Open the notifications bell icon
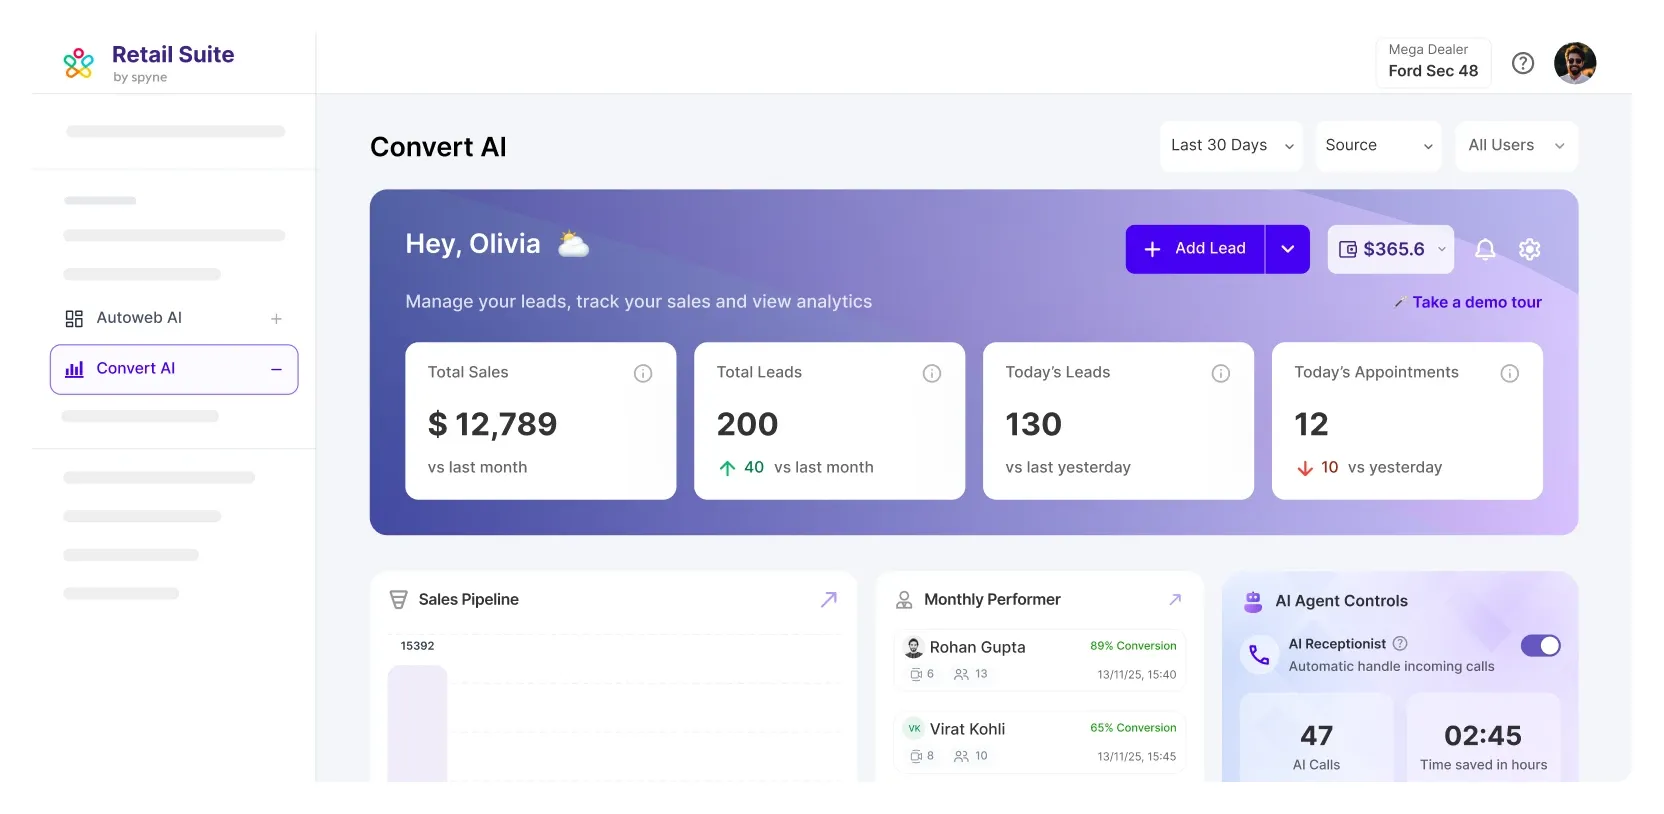The width and height of the screenshot is (1664, 814). 1485,249
